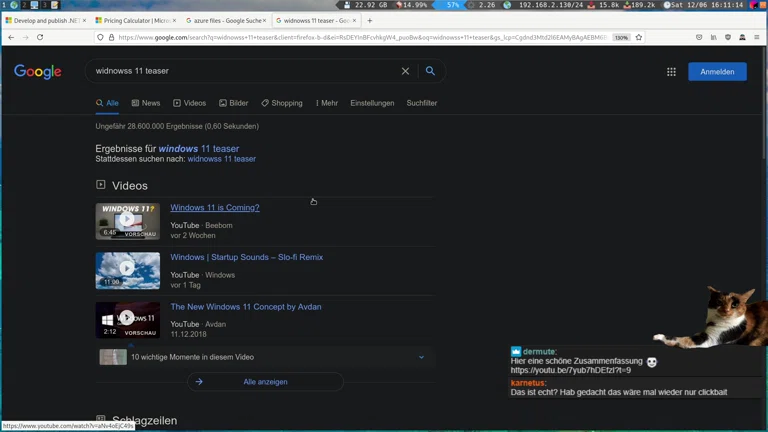Click the Google logo
This screenshot has height=432, width=768.
tap(38, 72)
